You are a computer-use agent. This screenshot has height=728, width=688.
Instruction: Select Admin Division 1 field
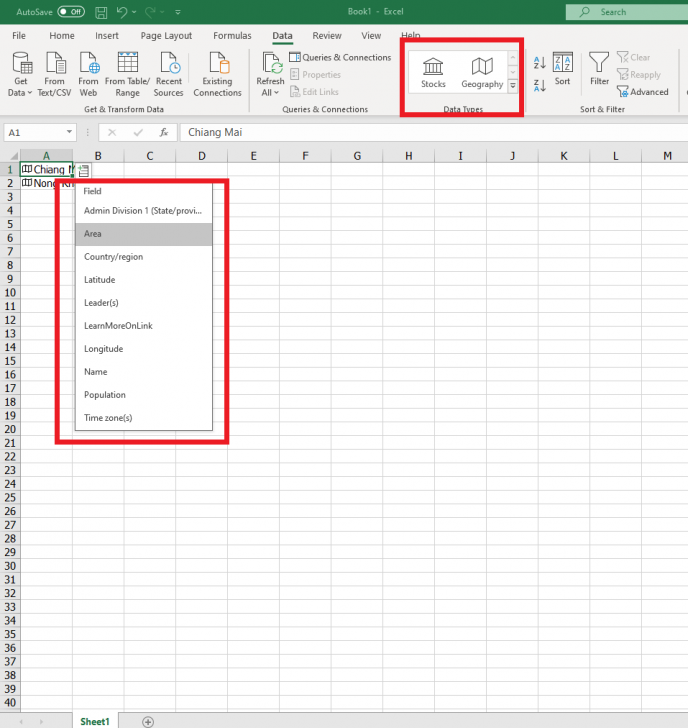(x=143, y=211)
